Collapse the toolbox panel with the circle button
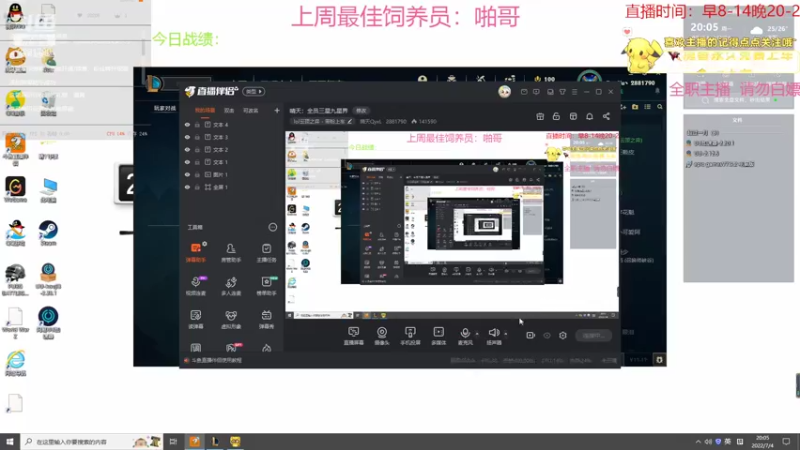The height and width of the screenshot is (450, 800). 272,227
